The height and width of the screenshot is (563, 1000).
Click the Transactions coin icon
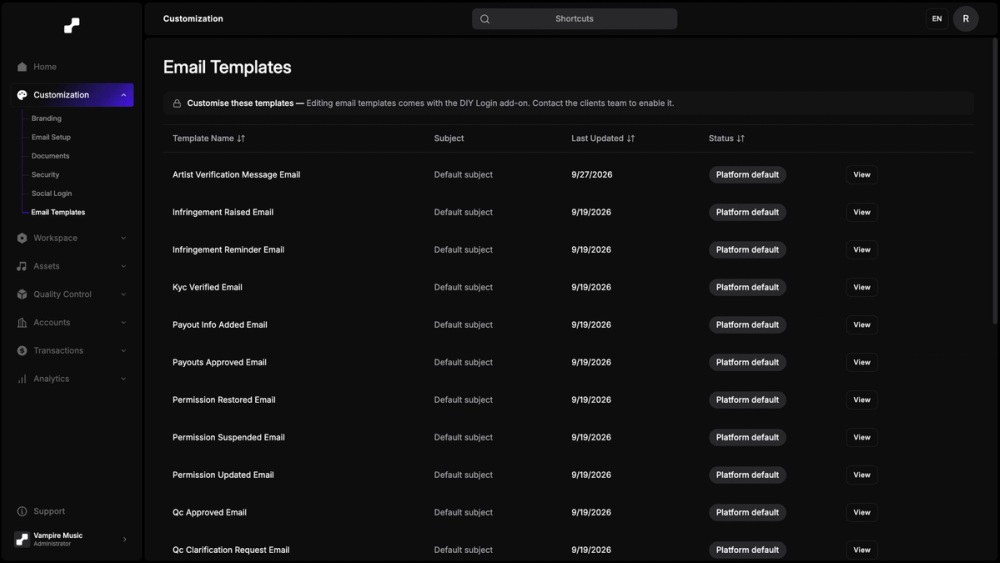click(x=22, y=351)
